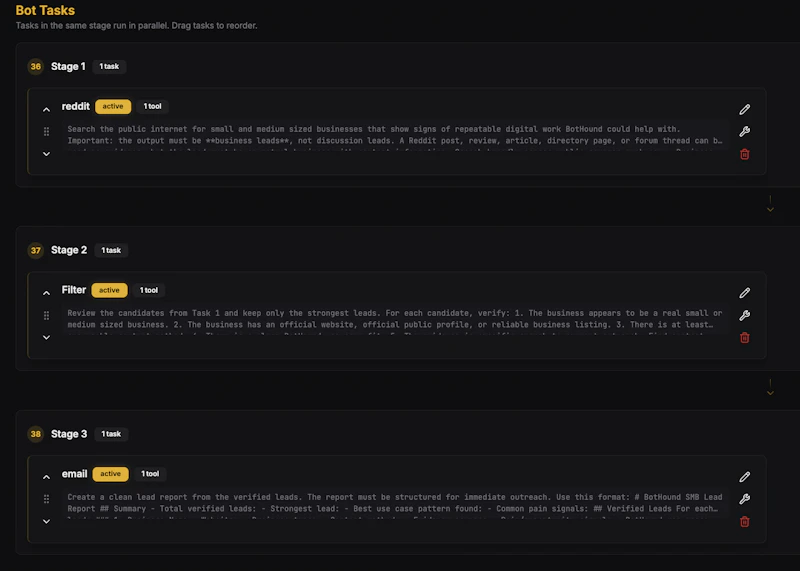Click the Stage 3 task count badge
The height and width of the screenshot is (571, 800).
pos(111,434)
